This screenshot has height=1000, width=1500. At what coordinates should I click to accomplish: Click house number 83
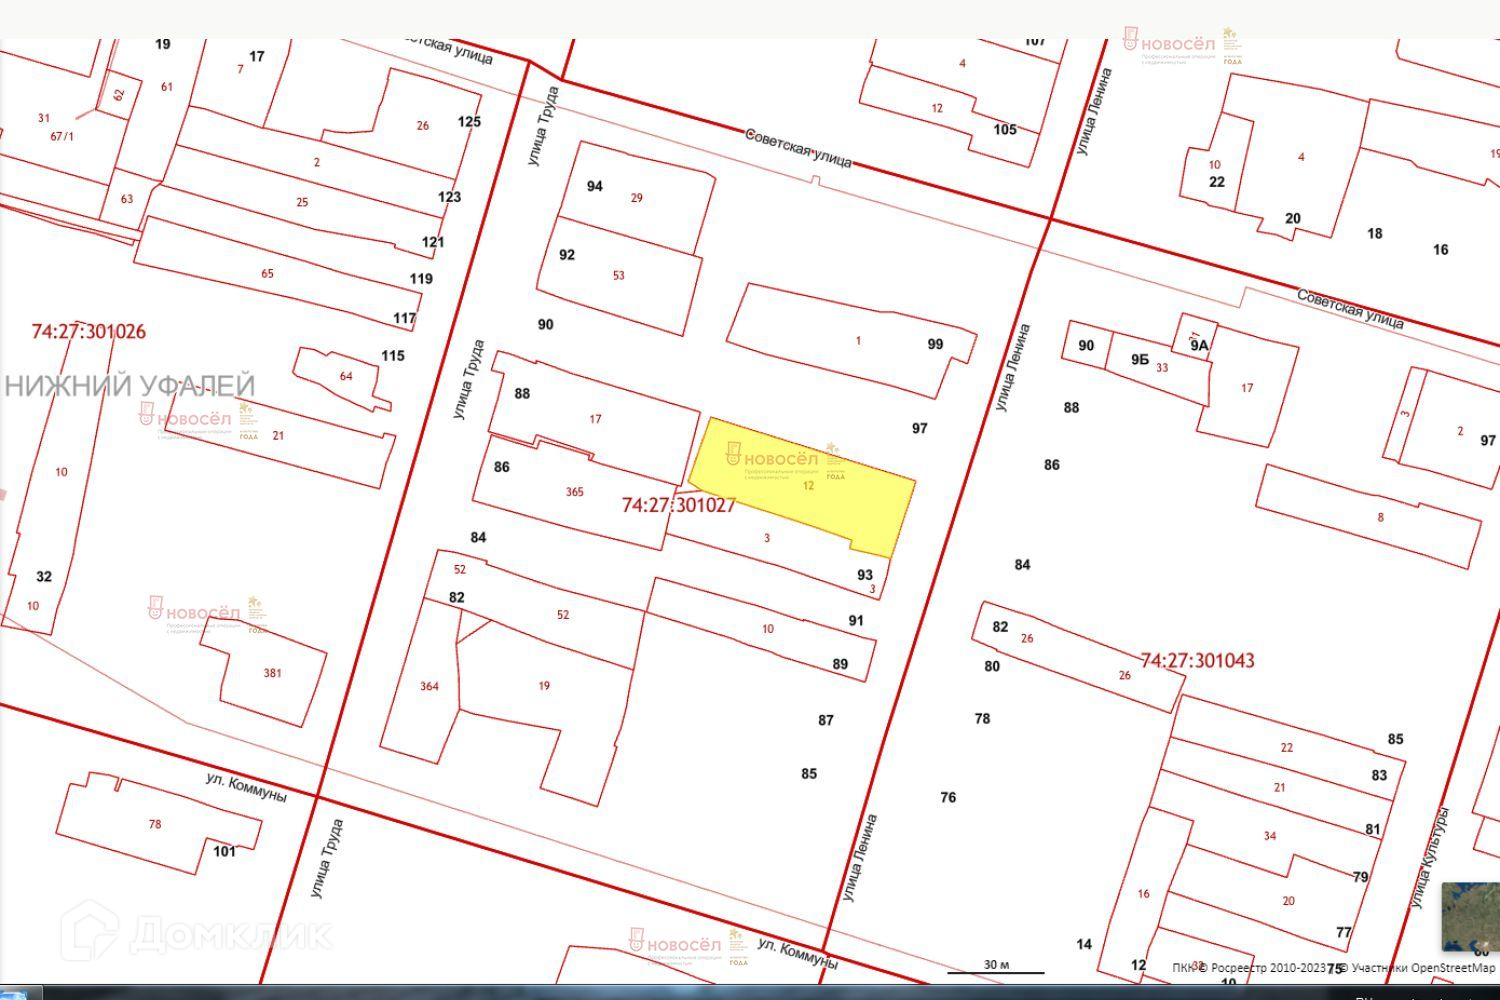1379,775
